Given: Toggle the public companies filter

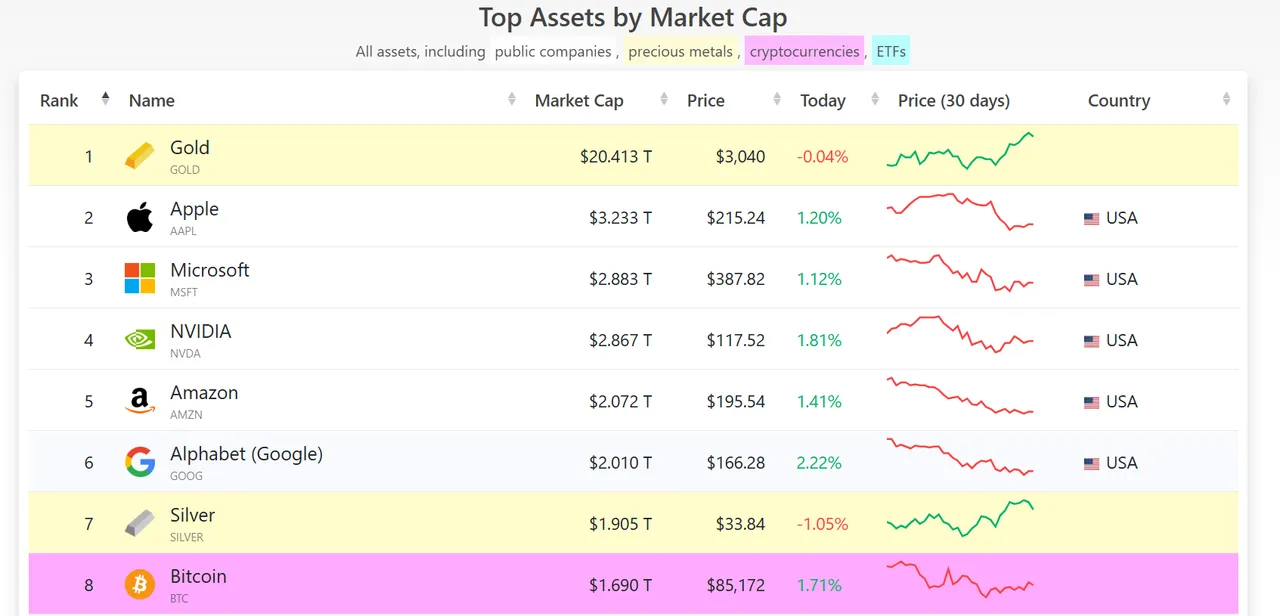Looking at the screenshot, I should point(553,51).
